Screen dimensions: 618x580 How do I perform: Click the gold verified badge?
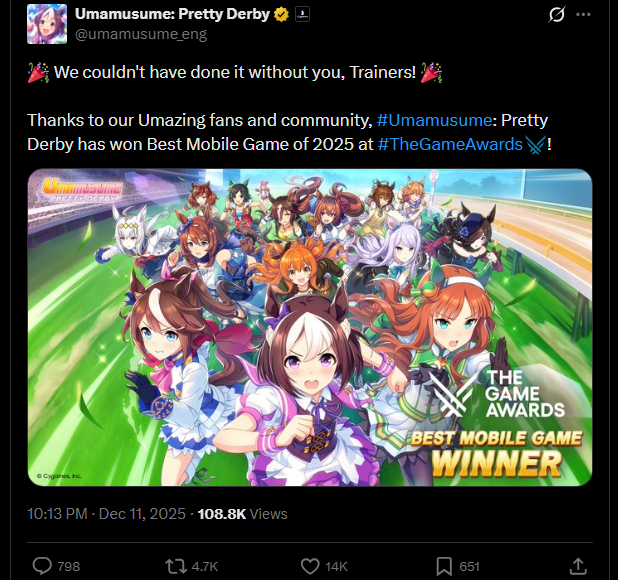click(281, 15)
